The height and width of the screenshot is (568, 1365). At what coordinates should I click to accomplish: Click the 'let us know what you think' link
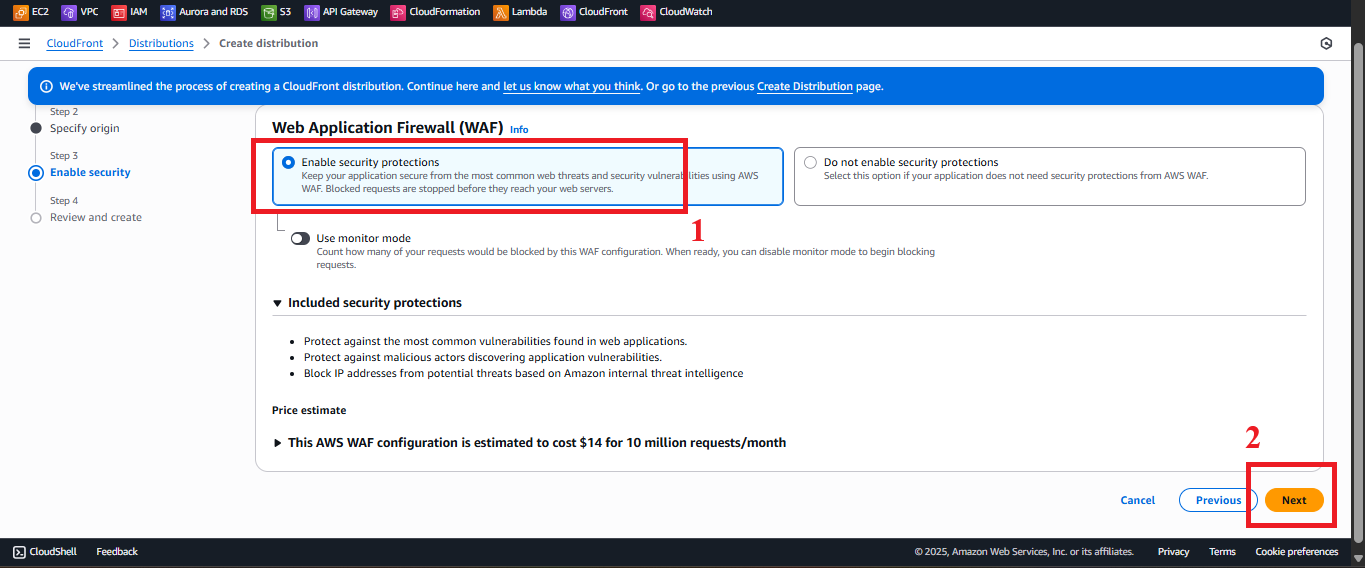572,87
